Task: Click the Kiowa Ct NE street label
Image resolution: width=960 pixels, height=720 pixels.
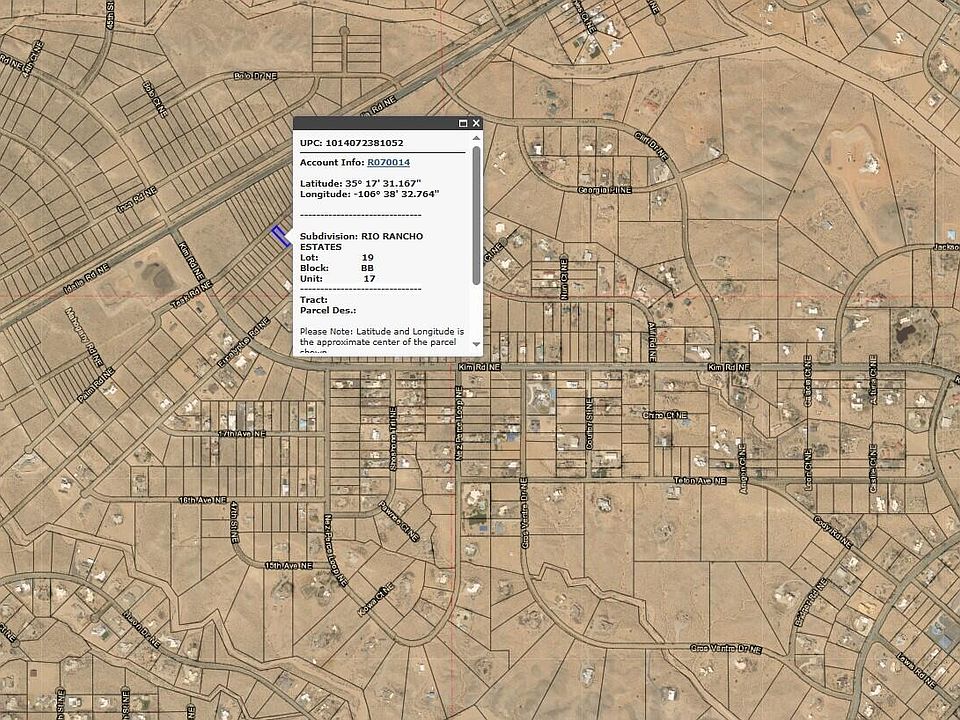Action: pos(375,599)
